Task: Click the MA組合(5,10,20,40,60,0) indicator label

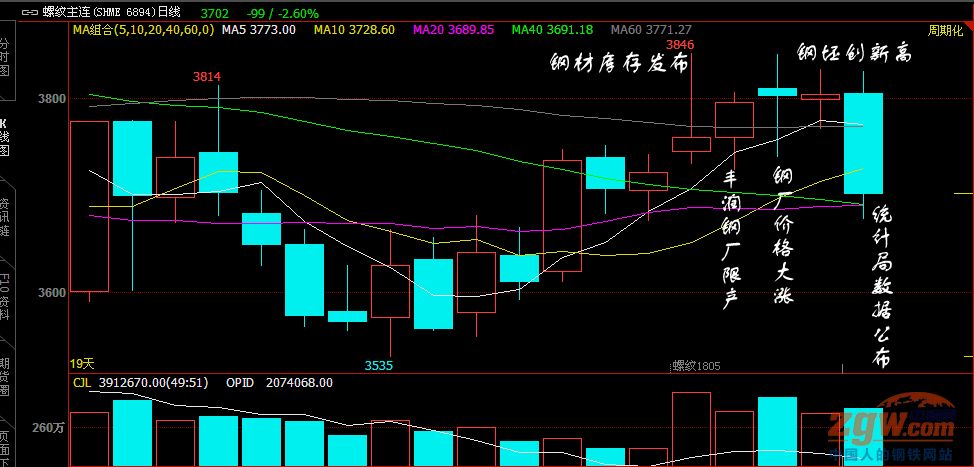Action: pyautogui.click(x=143, y=29)
